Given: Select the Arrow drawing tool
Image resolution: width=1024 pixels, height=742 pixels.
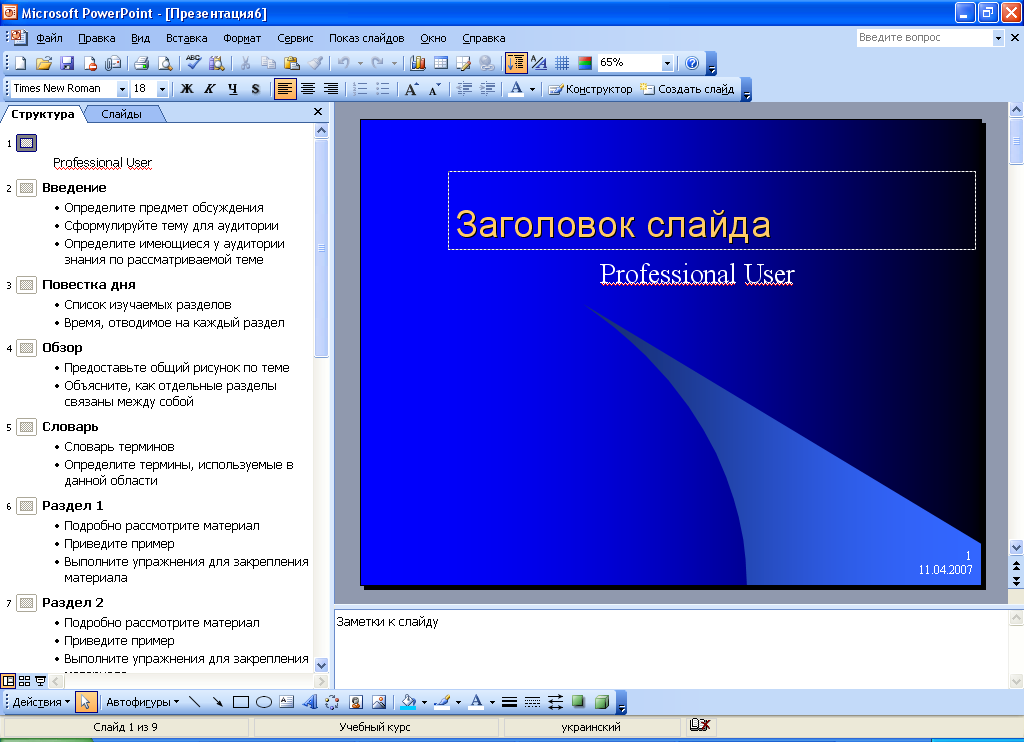Looking at the screenshot, I should pos(217,702).
